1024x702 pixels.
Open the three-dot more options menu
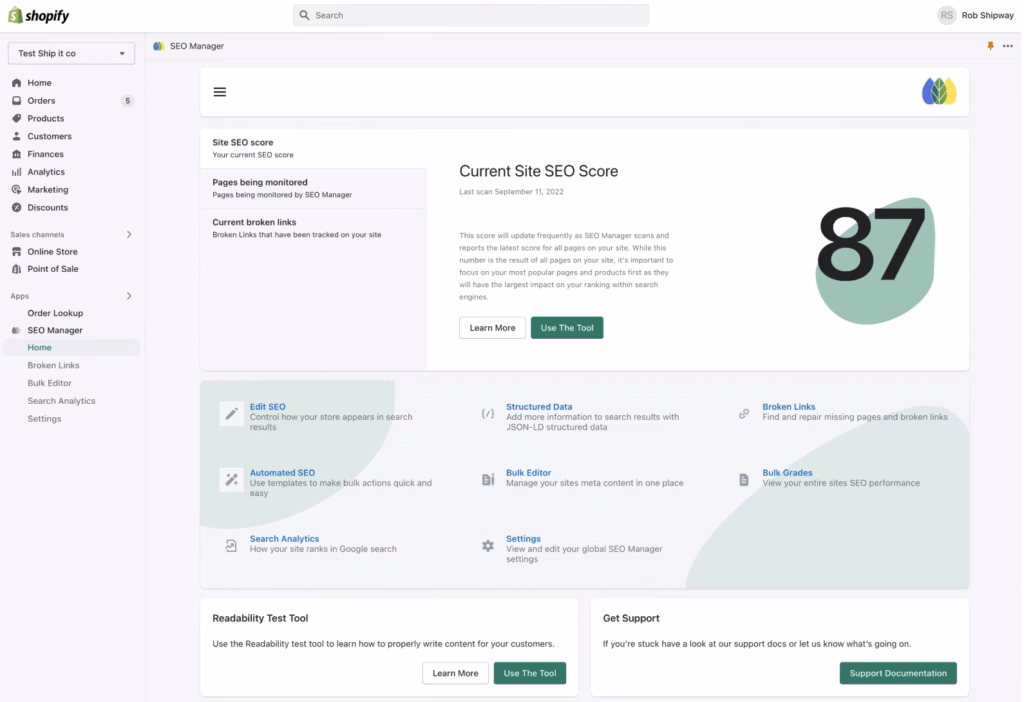(x=1008, y=45)
